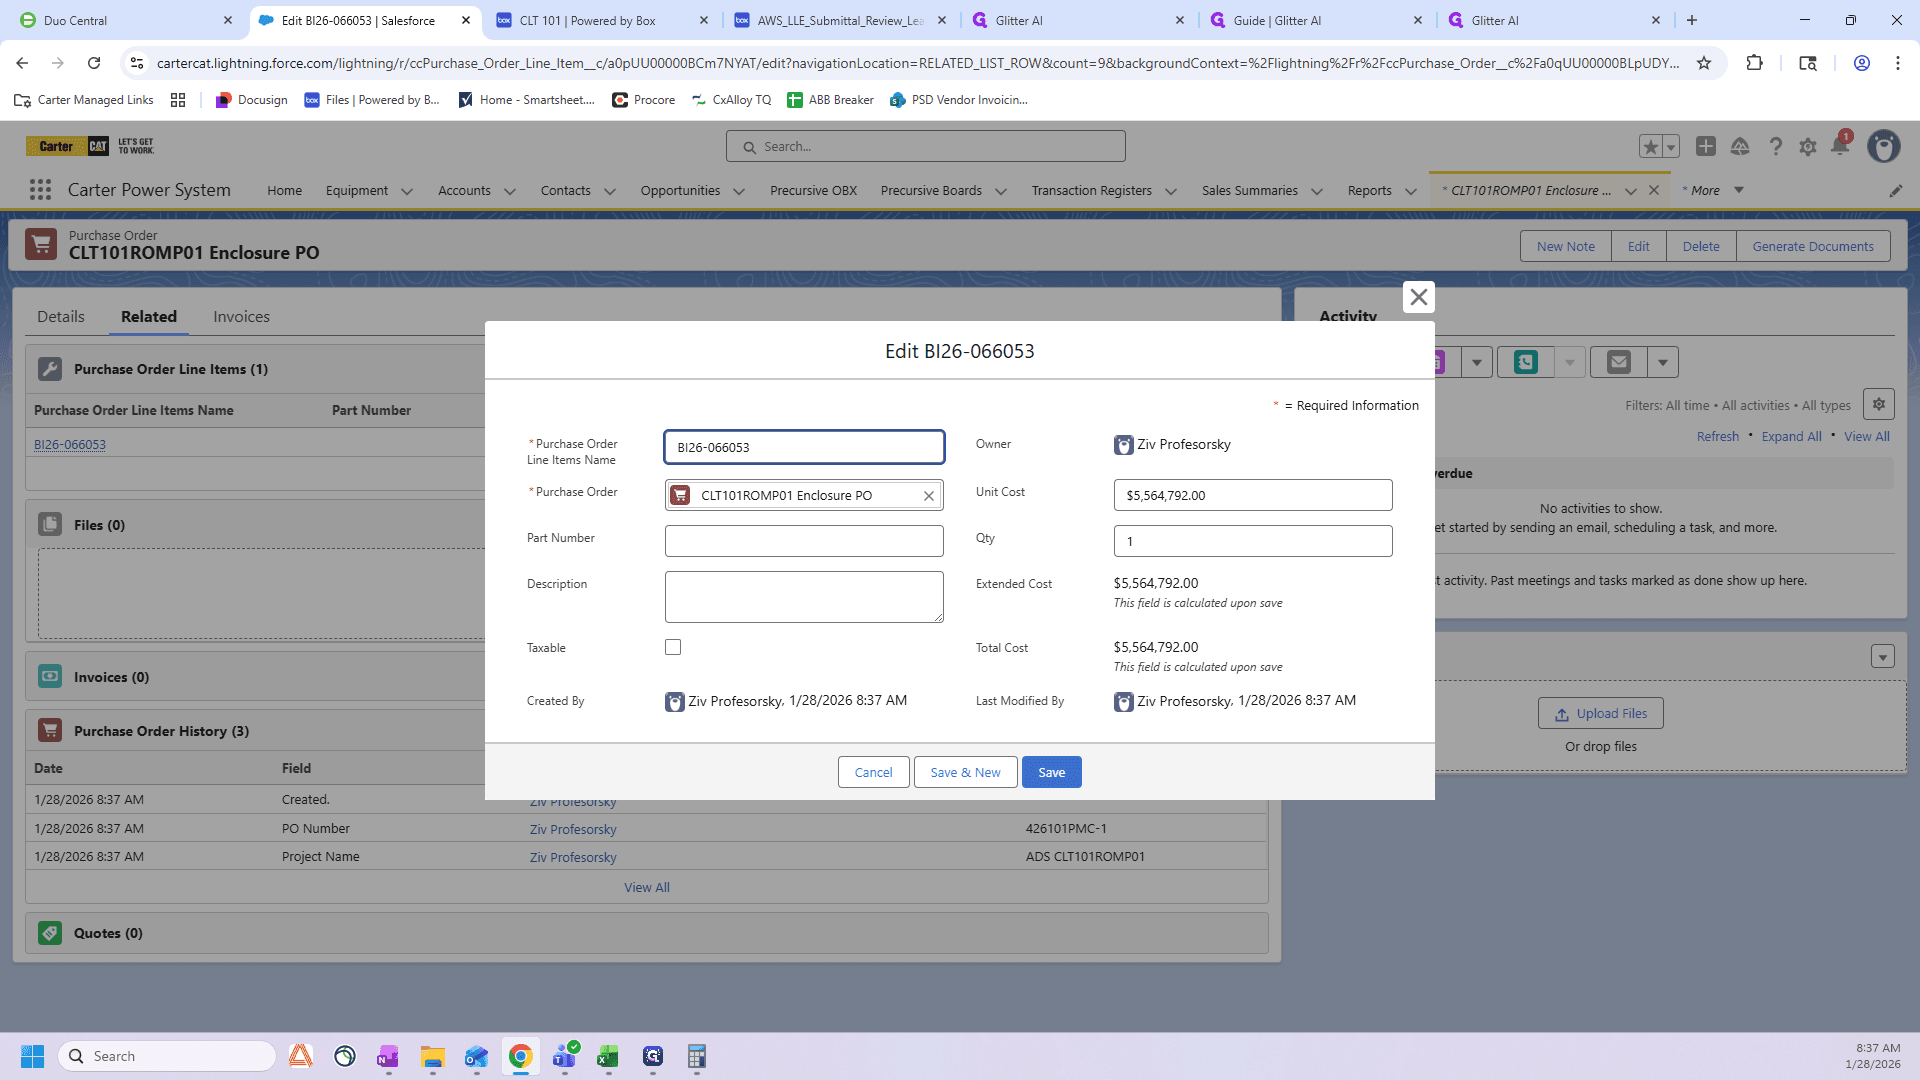Open the email activity dropdown arrow
Image resolution: width=1920 pixels, height=1080 pixels.
(1663, 362)
